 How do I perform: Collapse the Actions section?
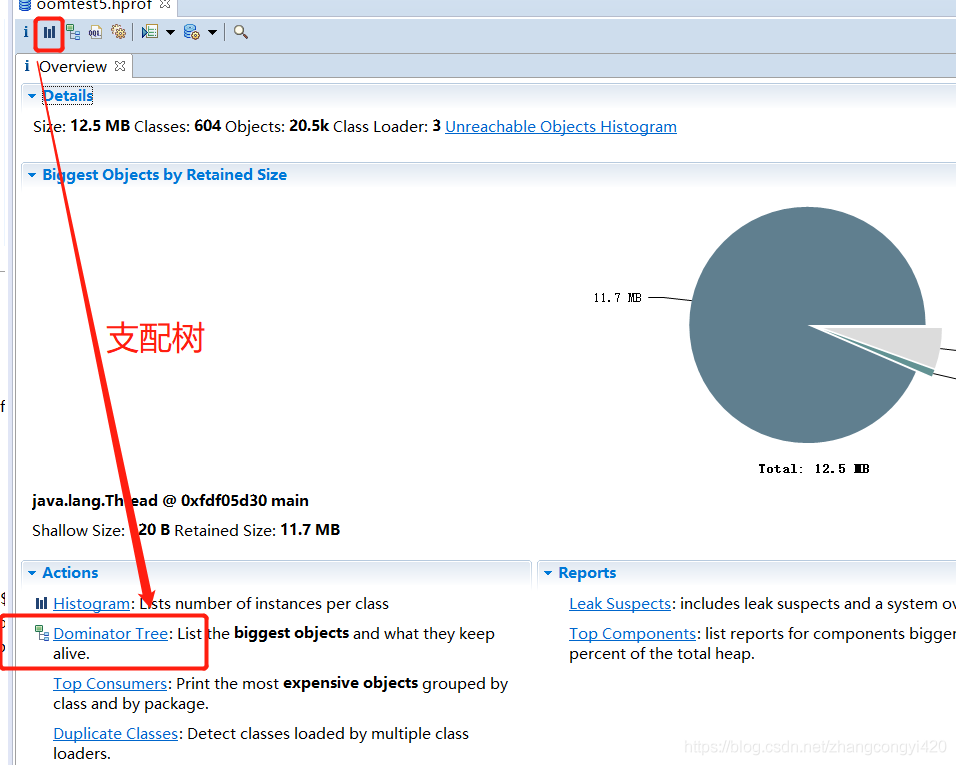click(x=32, y=573)
